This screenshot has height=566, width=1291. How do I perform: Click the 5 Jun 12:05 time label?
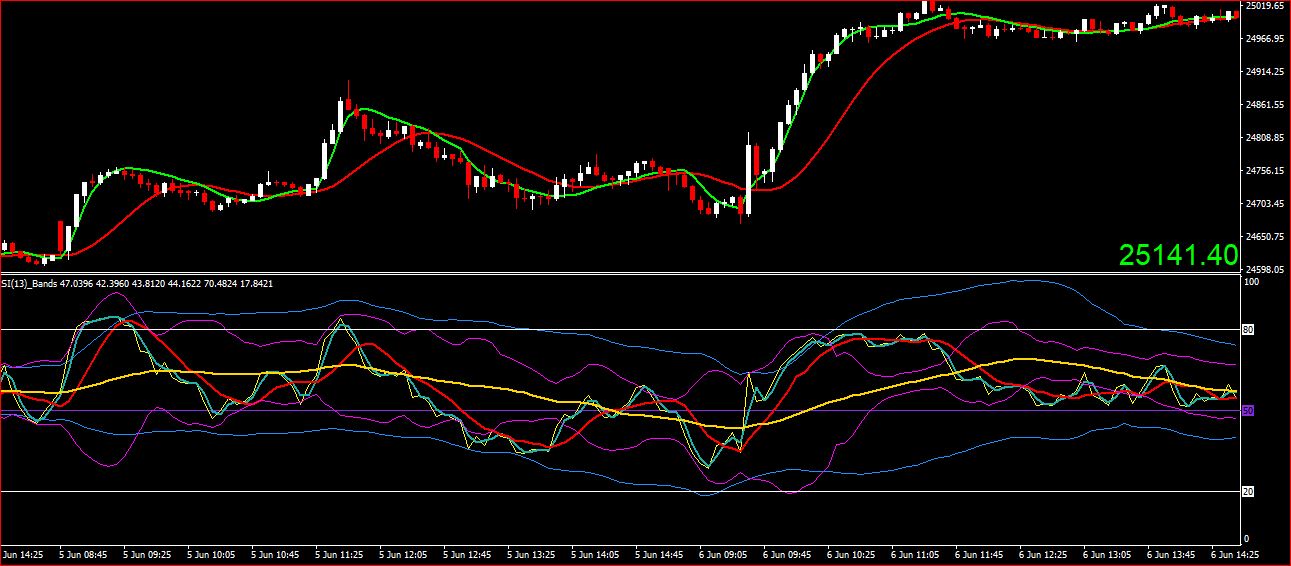pos(404,553)
